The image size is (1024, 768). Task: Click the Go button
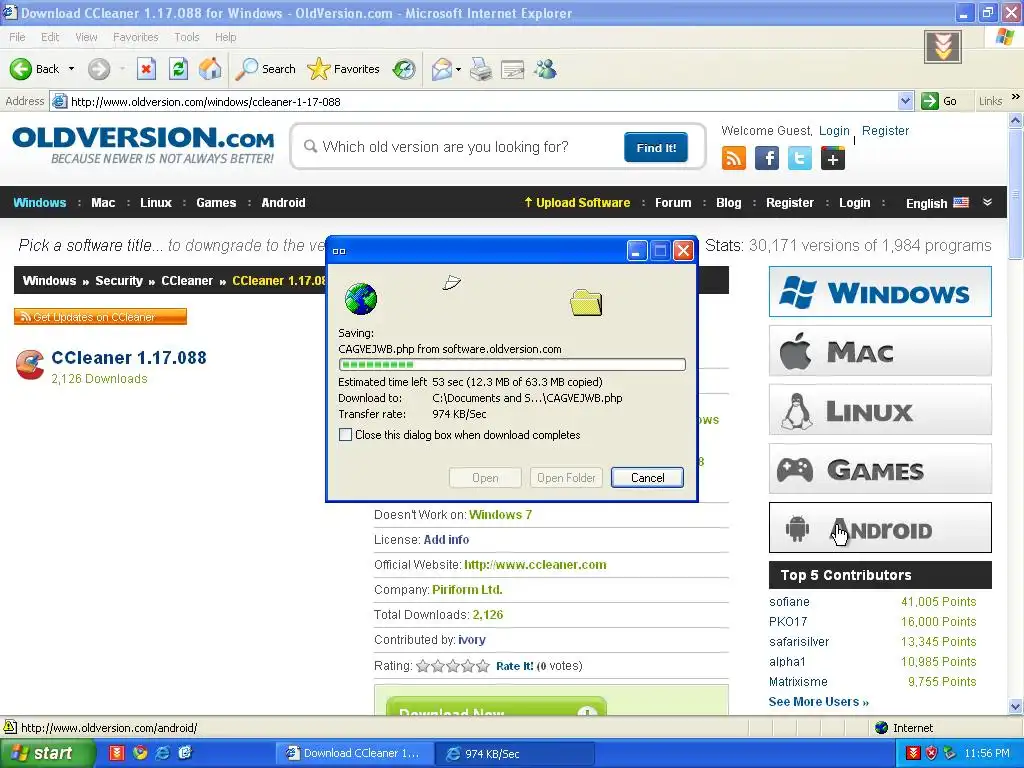point(940,101)
